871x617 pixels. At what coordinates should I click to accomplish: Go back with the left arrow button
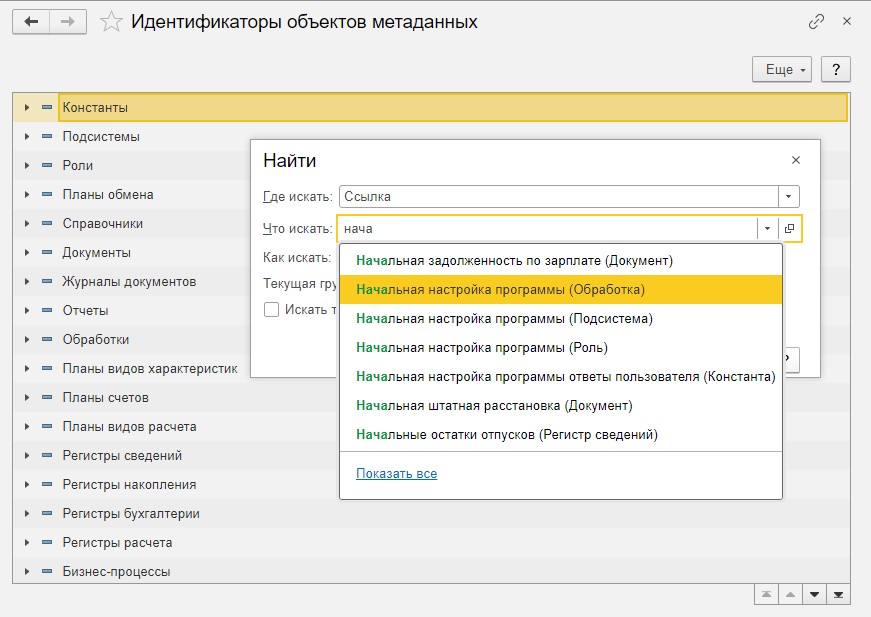(31, 22)
